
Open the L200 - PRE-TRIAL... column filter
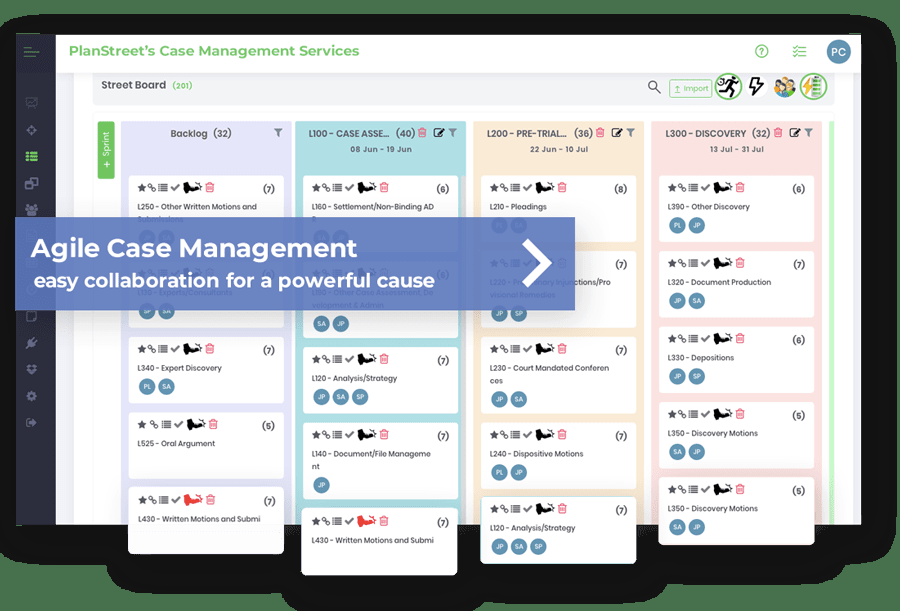click(631, 133)
